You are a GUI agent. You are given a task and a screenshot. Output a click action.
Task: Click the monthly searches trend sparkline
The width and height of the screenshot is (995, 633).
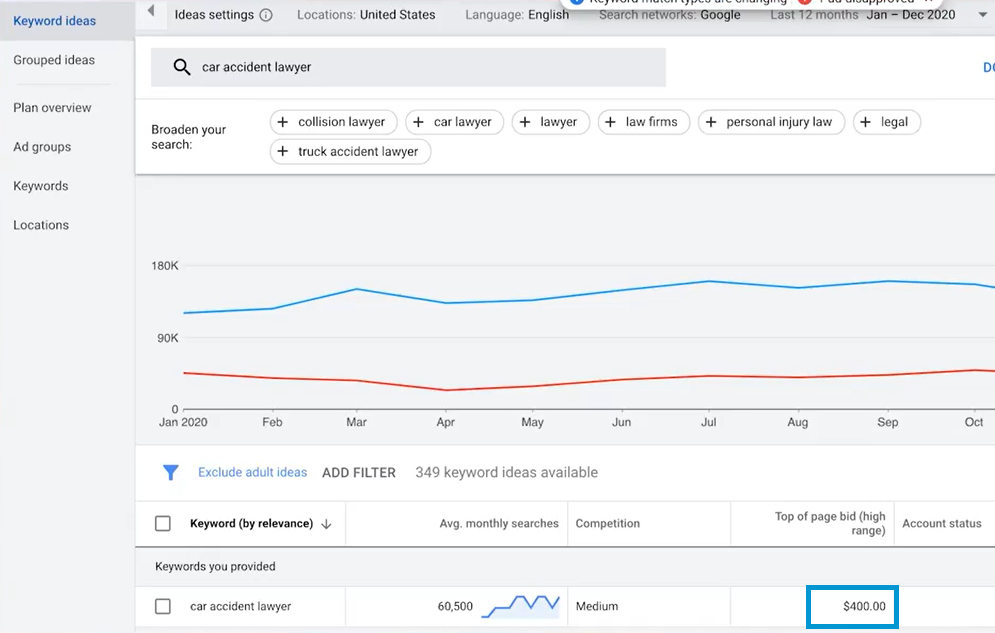click(519, 606)
